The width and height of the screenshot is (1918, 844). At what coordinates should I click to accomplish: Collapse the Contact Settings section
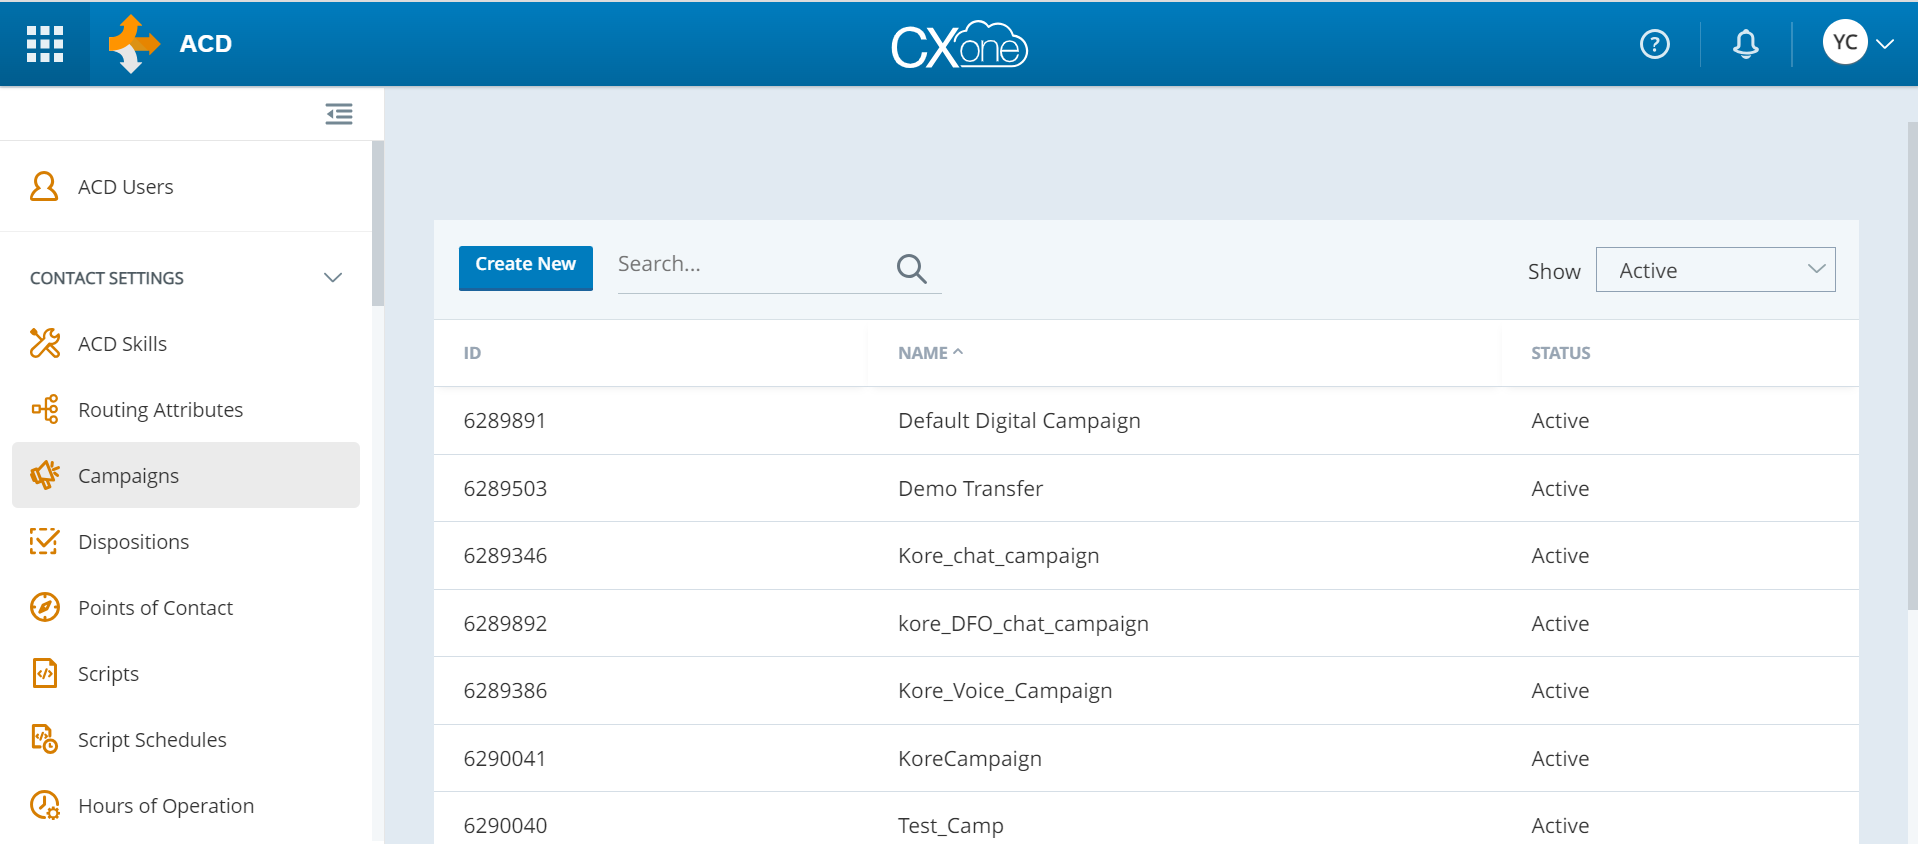(x=333, y=278)
